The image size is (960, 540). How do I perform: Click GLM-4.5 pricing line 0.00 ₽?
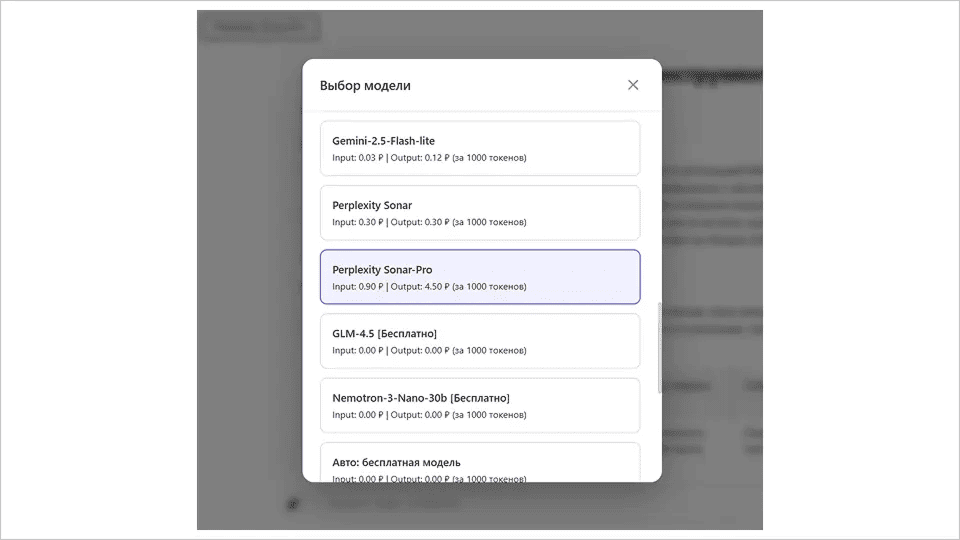pos(429,351)
